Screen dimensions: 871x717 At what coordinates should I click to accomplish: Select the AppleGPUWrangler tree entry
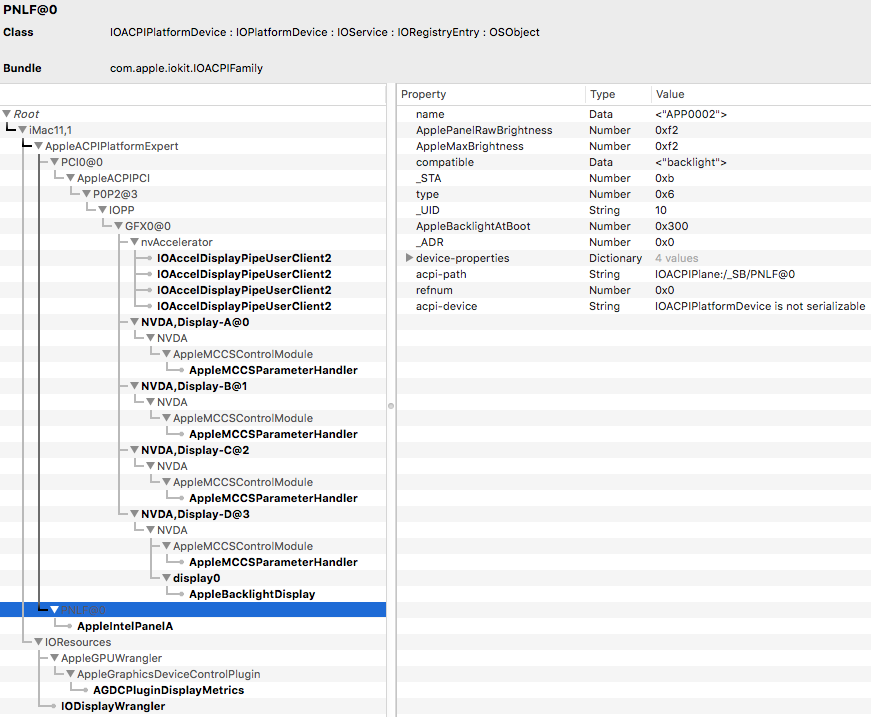pos(111,658)
